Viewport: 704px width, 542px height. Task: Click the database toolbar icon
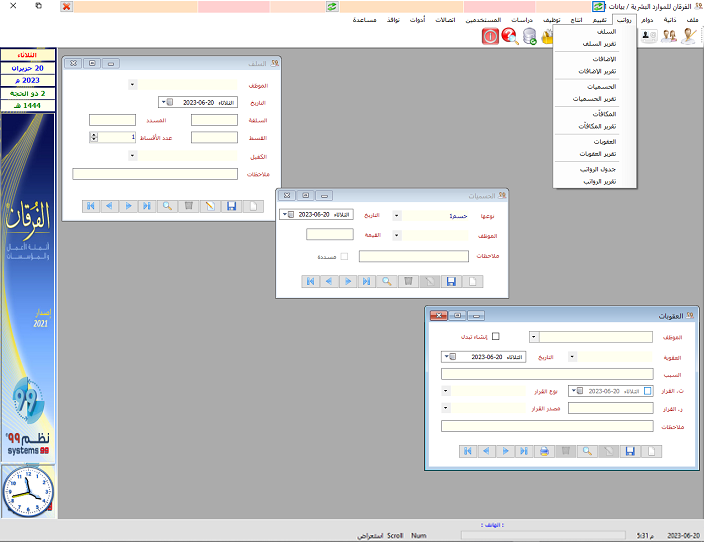tap(529, 36)
